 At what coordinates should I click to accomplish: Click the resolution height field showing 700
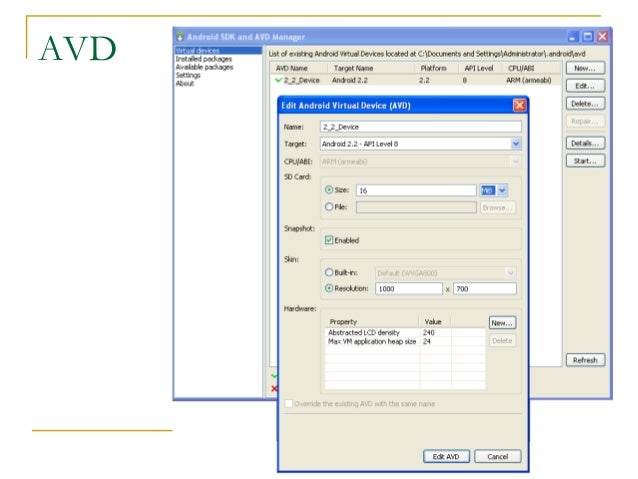click(x=485, y=289)
